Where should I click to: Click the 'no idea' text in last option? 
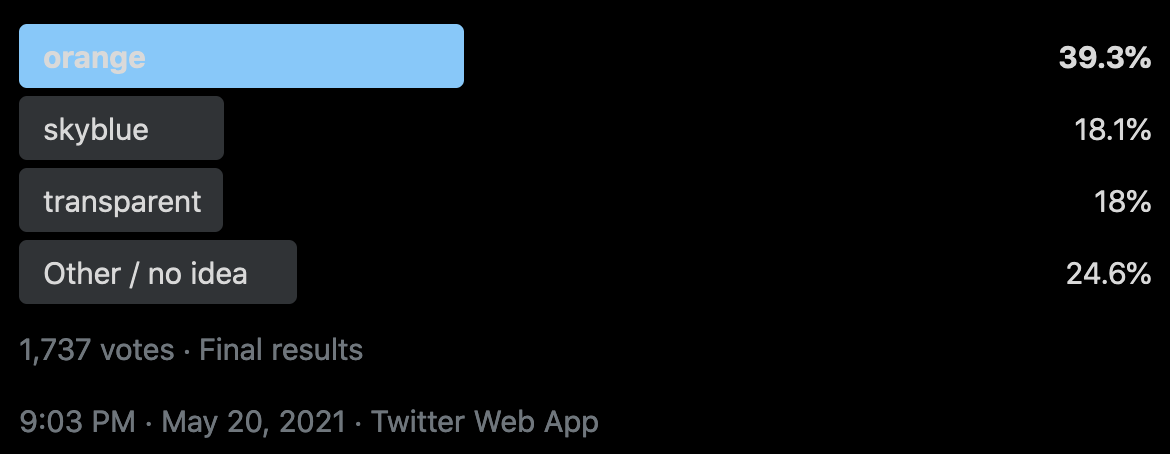(x=197, y=273)
